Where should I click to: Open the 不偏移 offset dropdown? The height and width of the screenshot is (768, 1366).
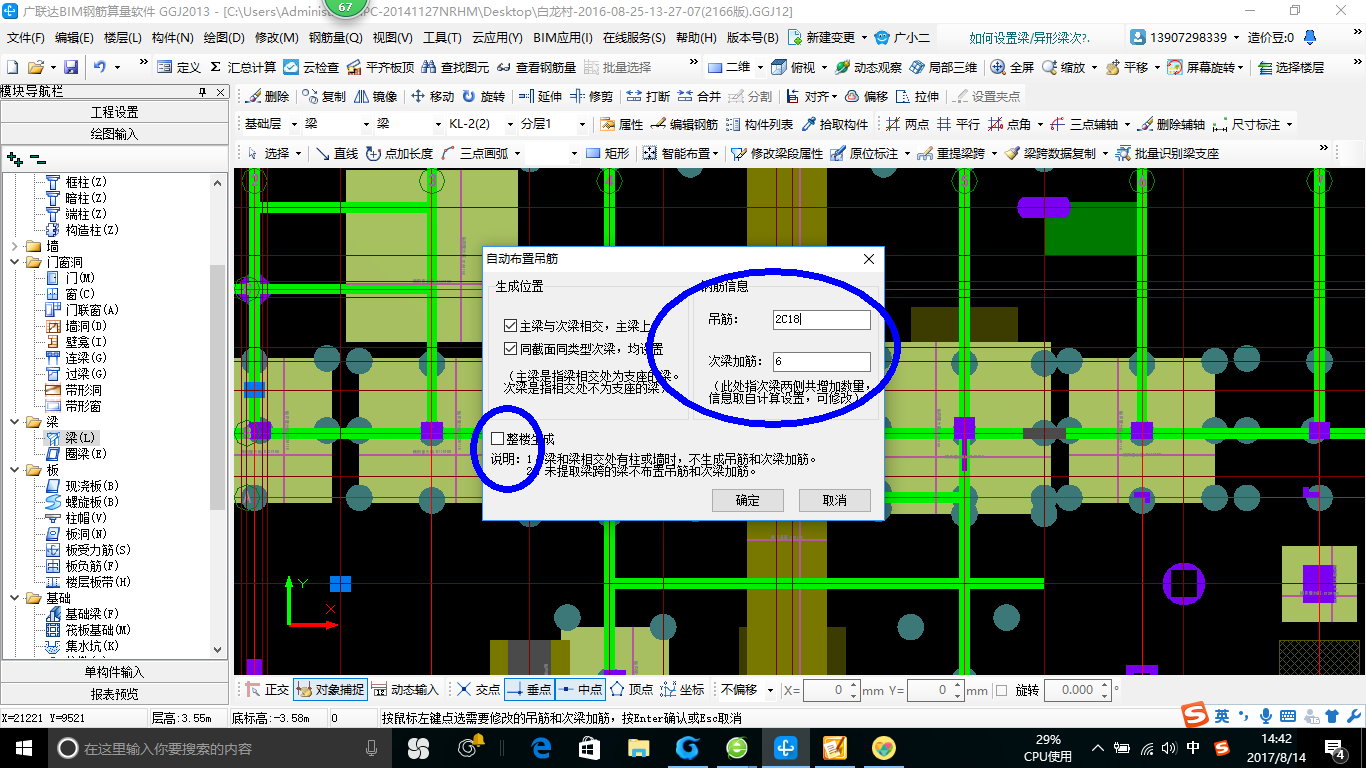coord(770,689)
